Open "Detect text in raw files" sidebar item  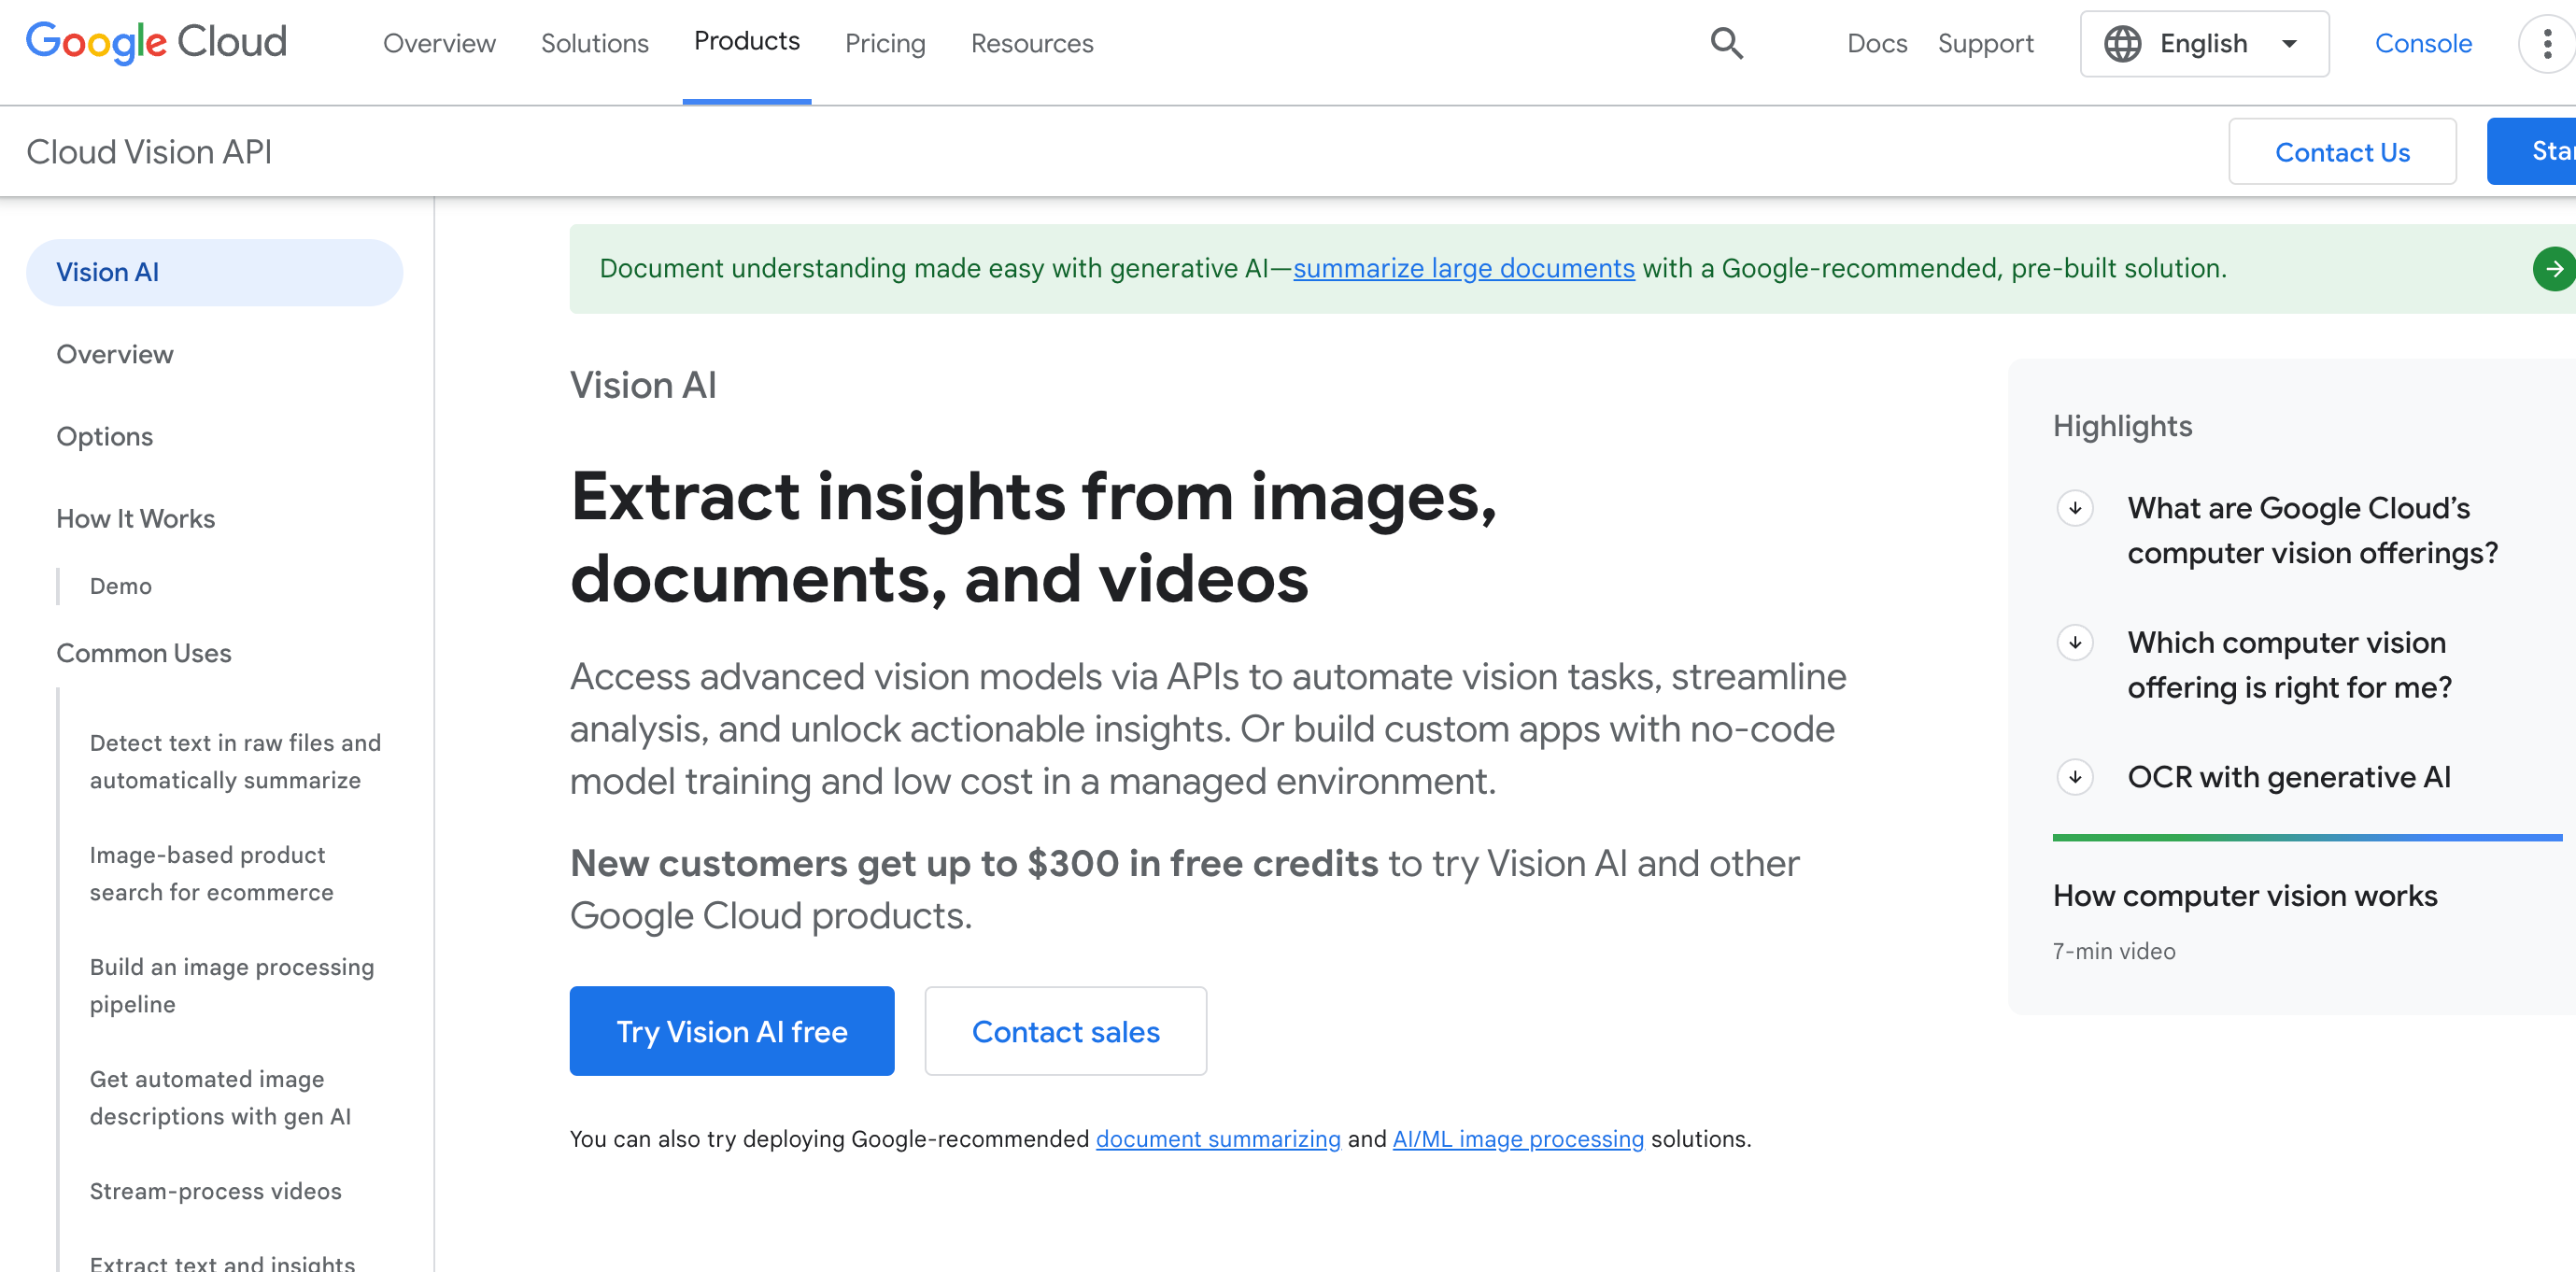[x=236, y=761]
